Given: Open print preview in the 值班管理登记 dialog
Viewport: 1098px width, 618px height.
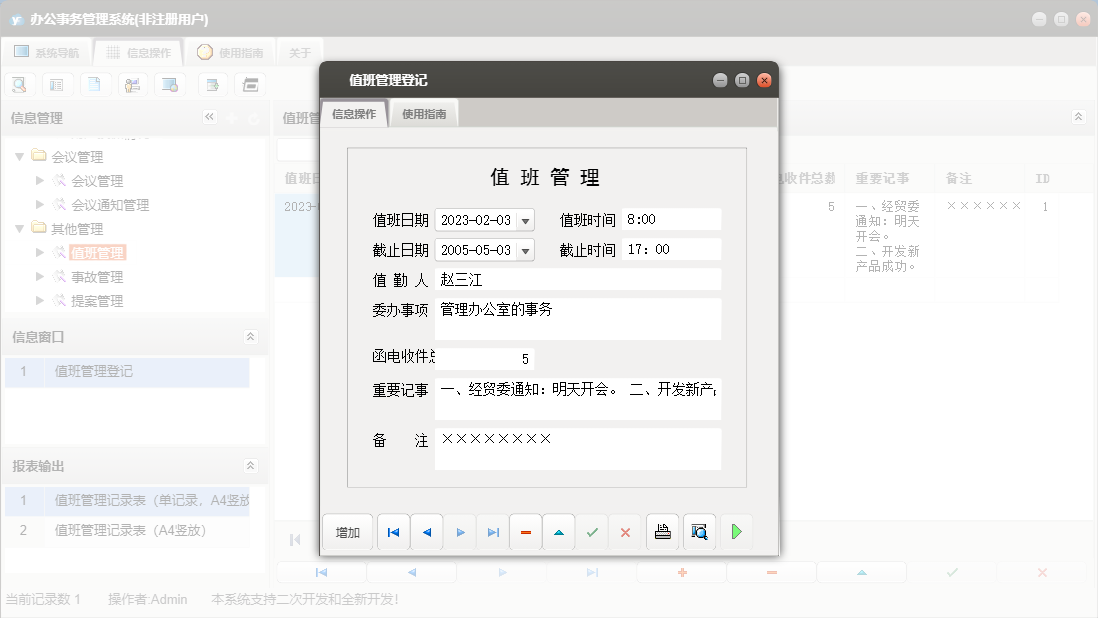Looking at the screenshot, I should [x=699, y=532].
